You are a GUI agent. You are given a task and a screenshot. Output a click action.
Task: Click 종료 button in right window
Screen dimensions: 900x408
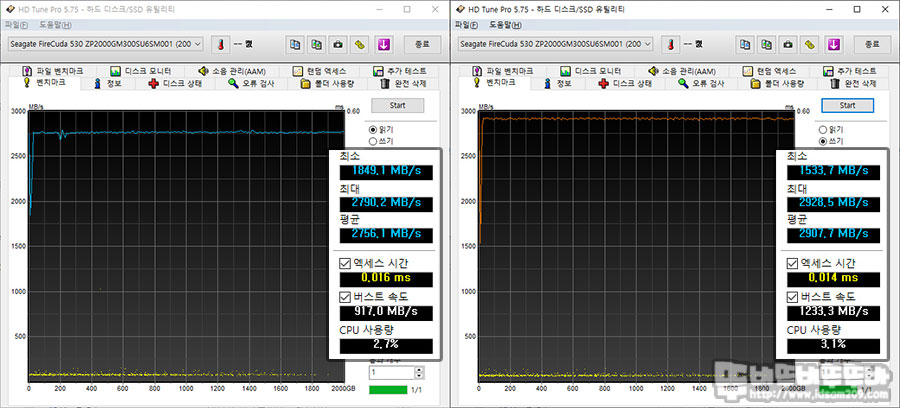(872, 44)
